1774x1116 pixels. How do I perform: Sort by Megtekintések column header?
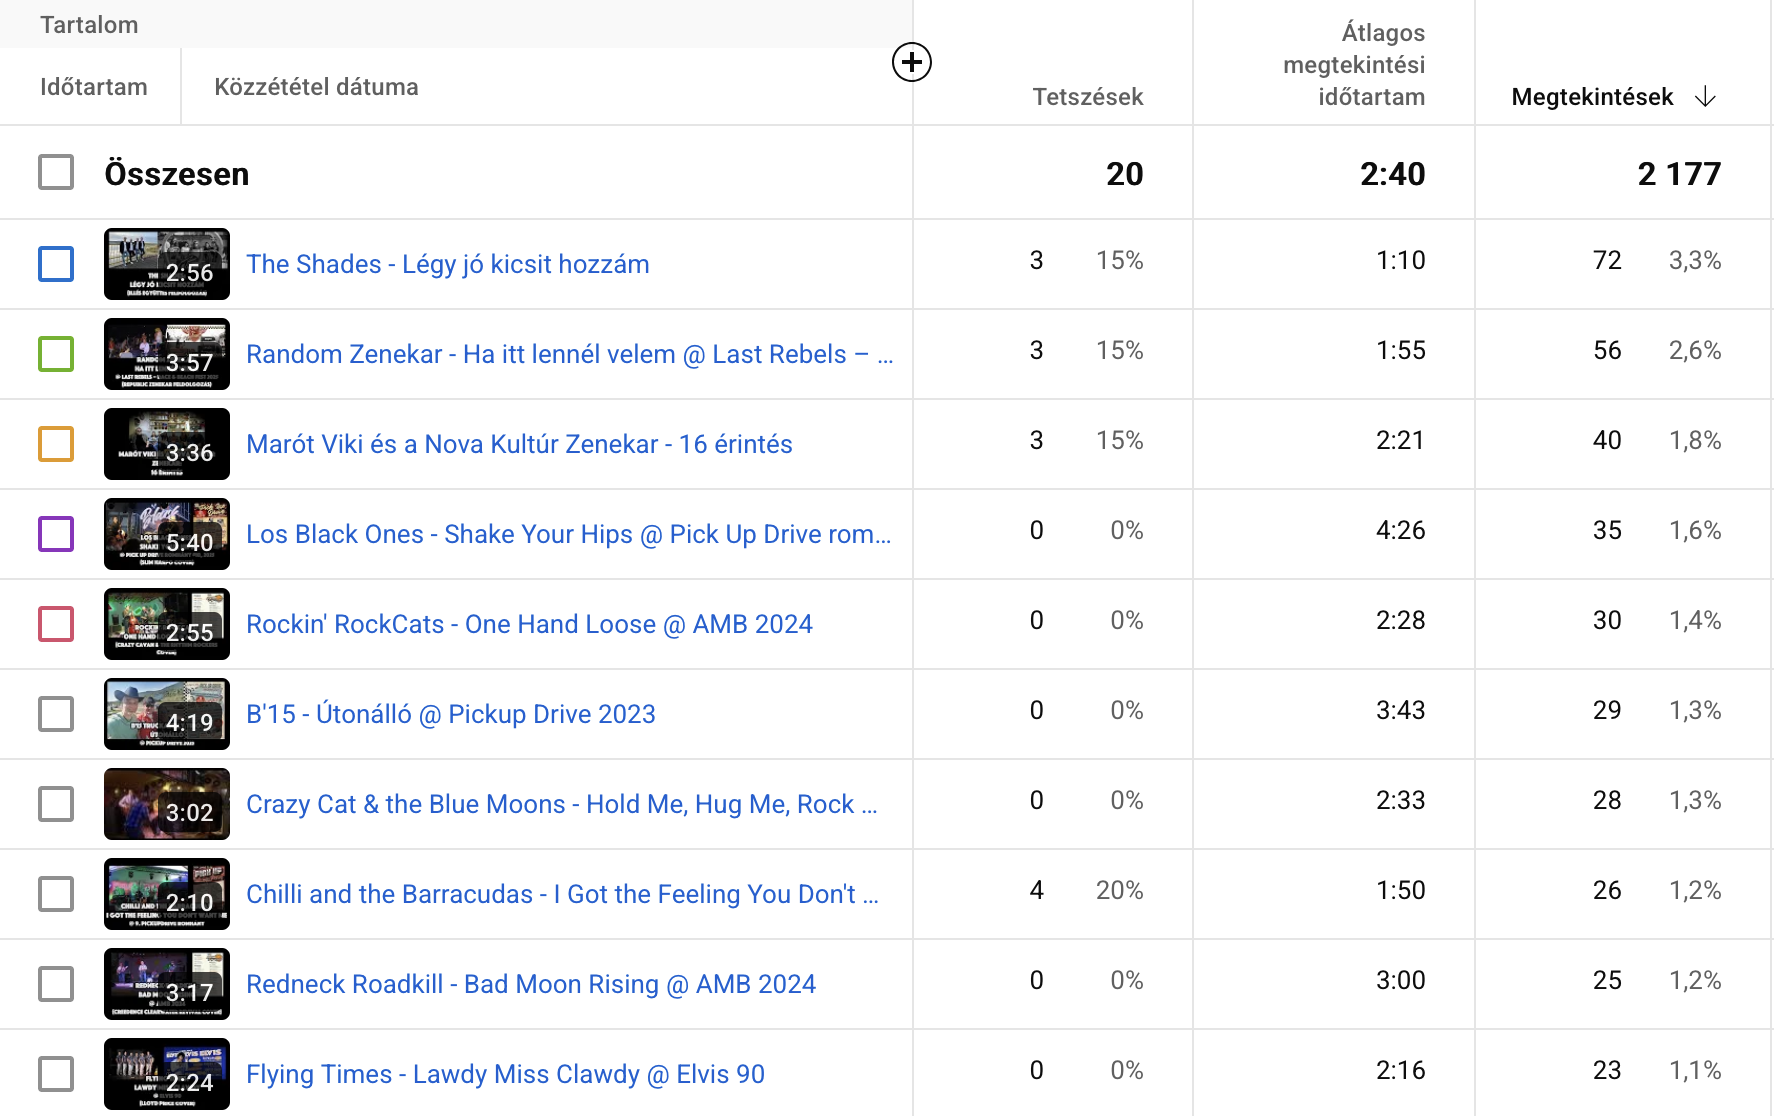1591,97
